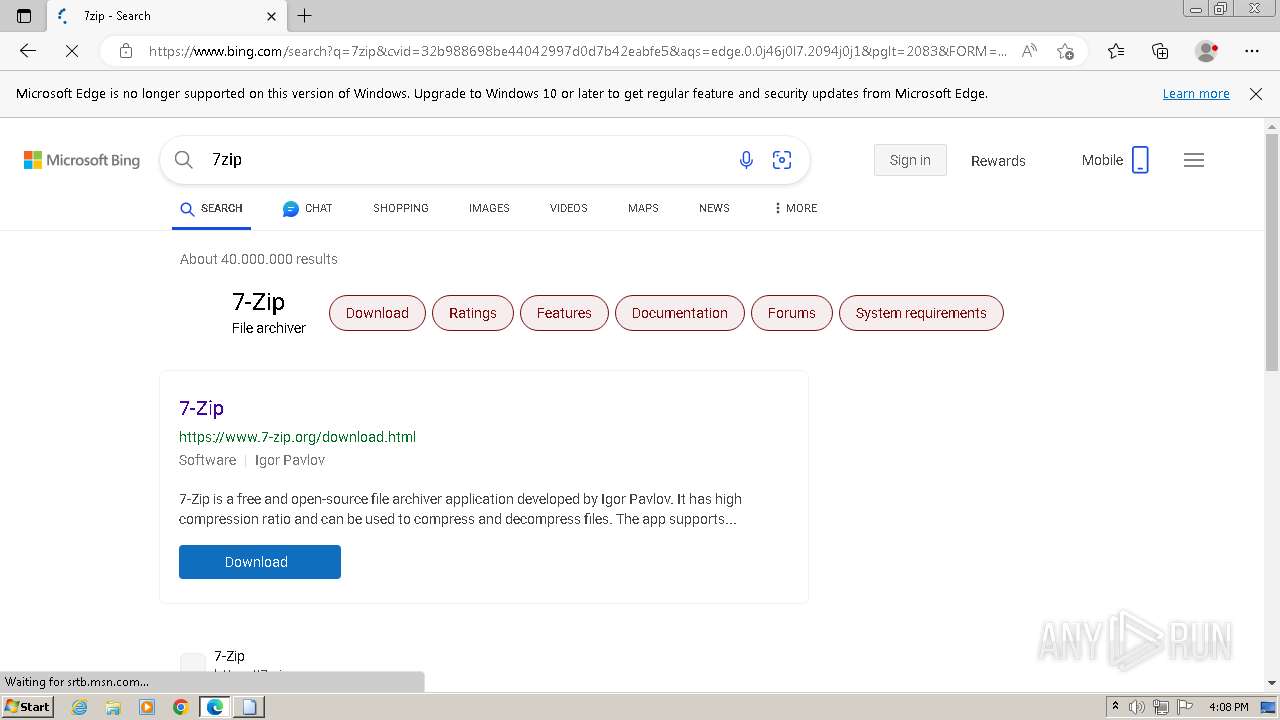
Task: Stop loading the current page
Action: pyautogui.click(x=72, y=51)
